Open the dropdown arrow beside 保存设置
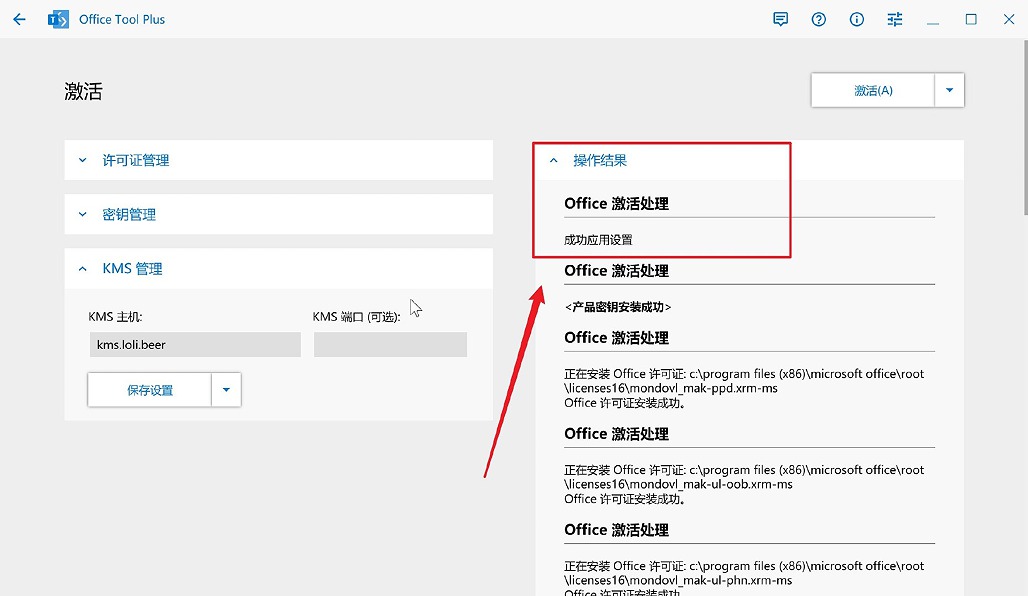The width and height of the screenshot is (1028, 596). tap(226, 390)
